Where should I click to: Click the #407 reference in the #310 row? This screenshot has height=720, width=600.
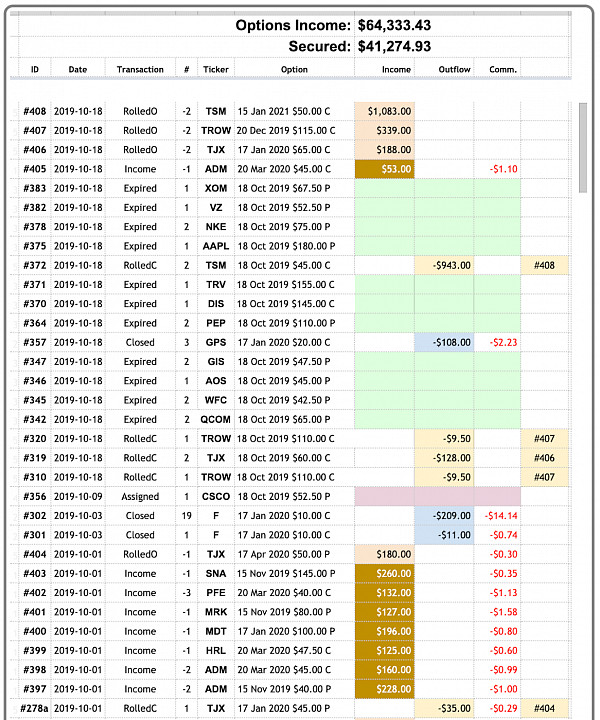click(x=544, y=478)
